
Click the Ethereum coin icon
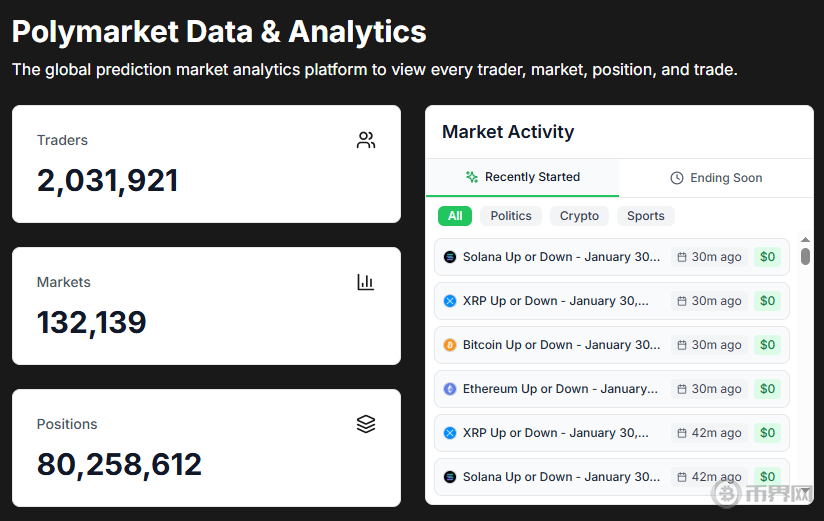tap(450, 389)
